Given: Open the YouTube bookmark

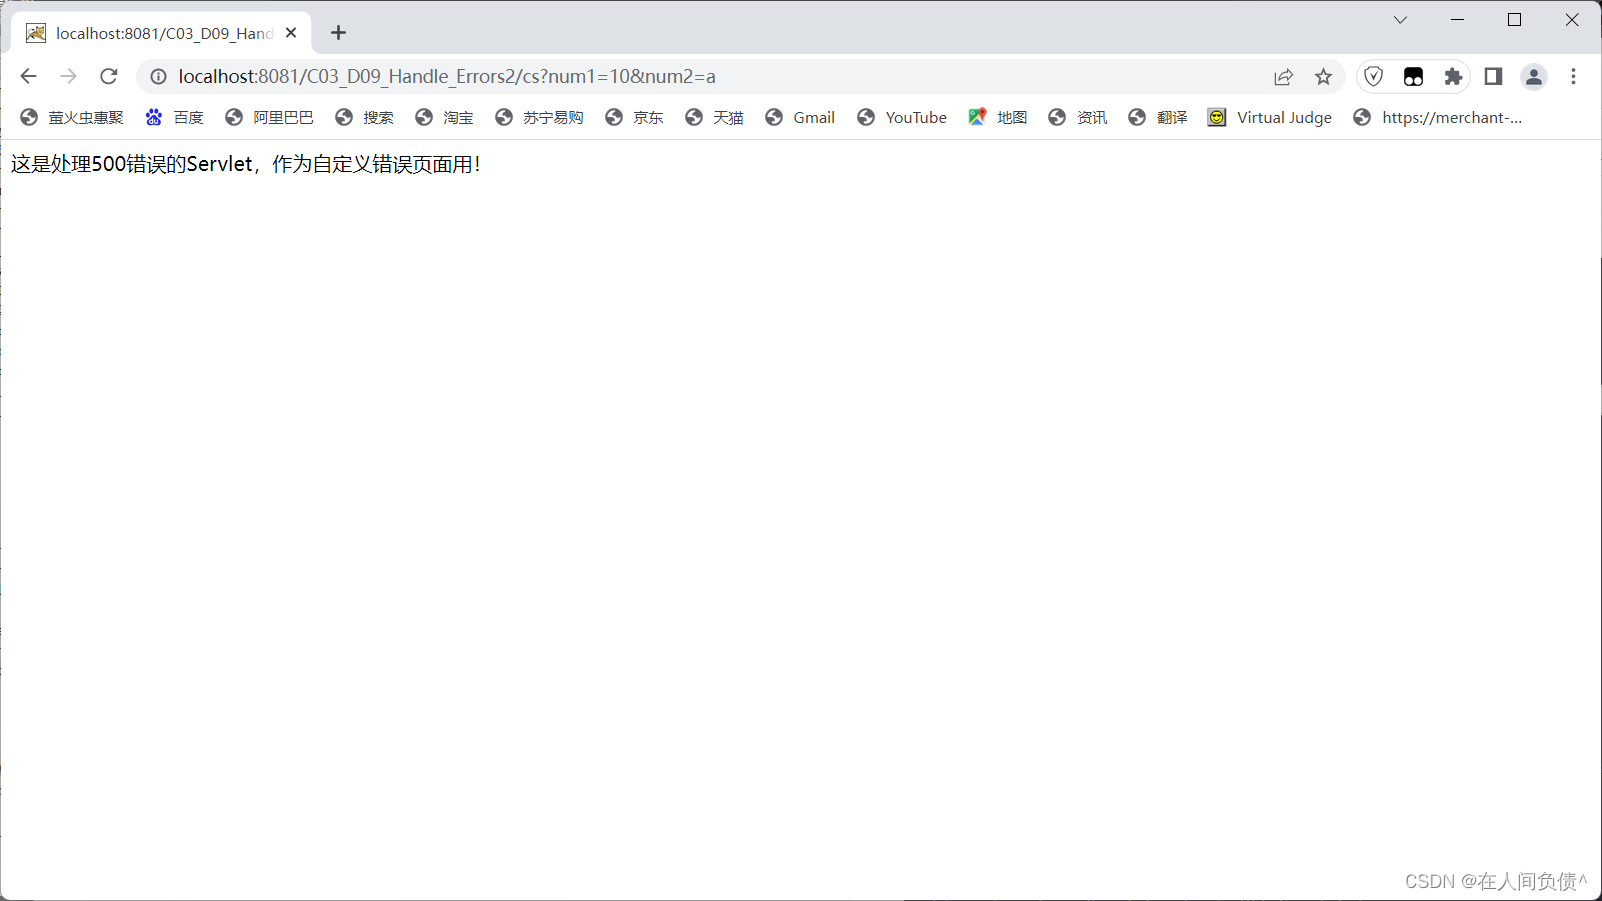Looking at the screenshot, I should tap(902, 117).
